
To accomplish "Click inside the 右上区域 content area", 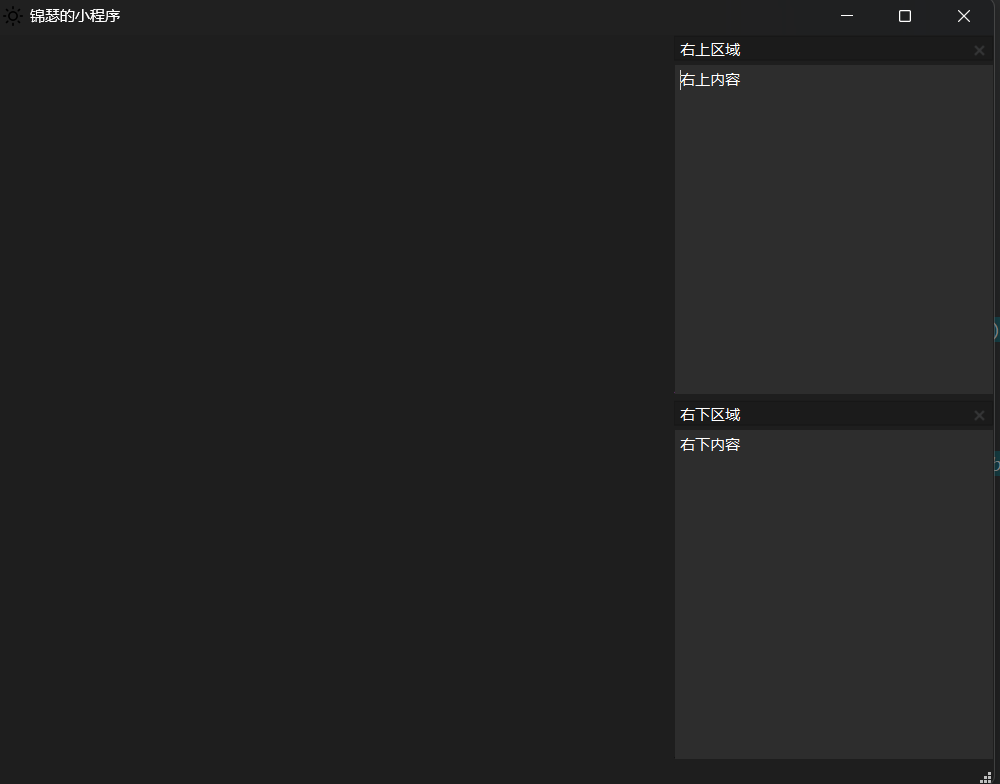I will tap(835, 230).
